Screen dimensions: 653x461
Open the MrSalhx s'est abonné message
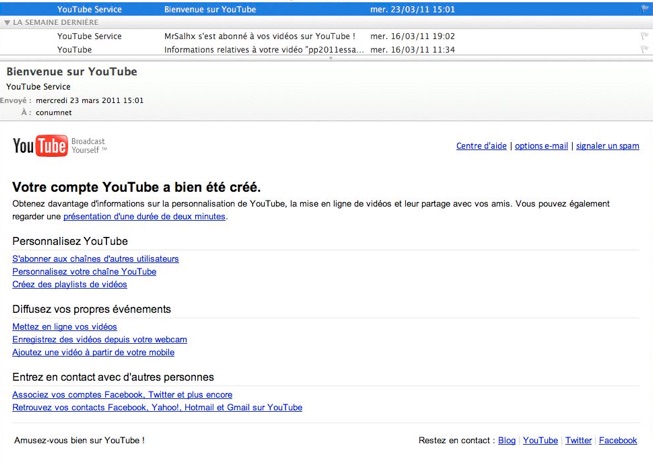(x=326, y=36)
